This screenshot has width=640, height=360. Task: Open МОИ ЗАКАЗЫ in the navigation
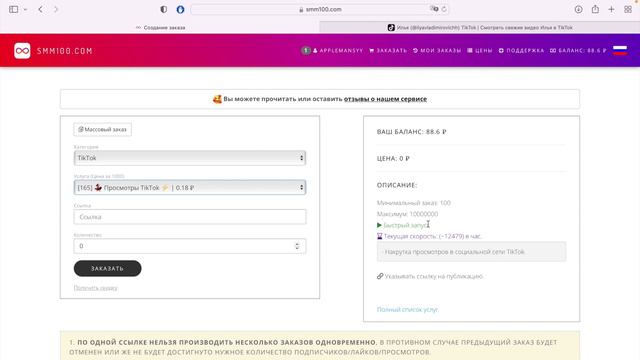(x=437, y=51)
